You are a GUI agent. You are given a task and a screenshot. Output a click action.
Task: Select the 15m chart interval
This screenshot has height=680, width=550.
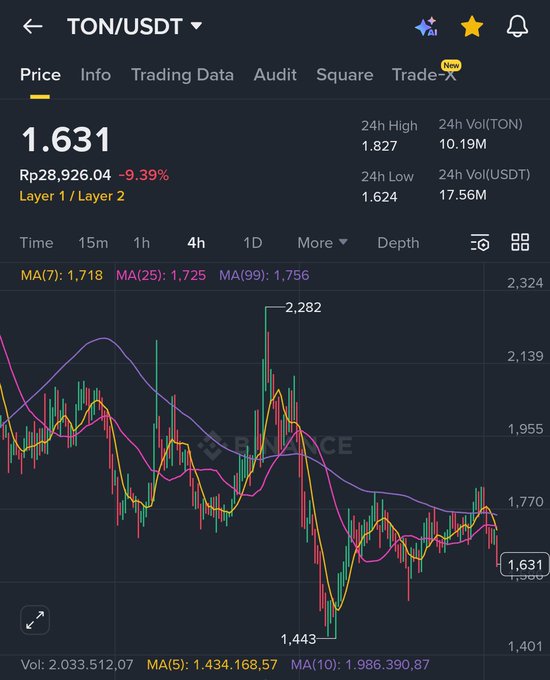coord(93,243)
